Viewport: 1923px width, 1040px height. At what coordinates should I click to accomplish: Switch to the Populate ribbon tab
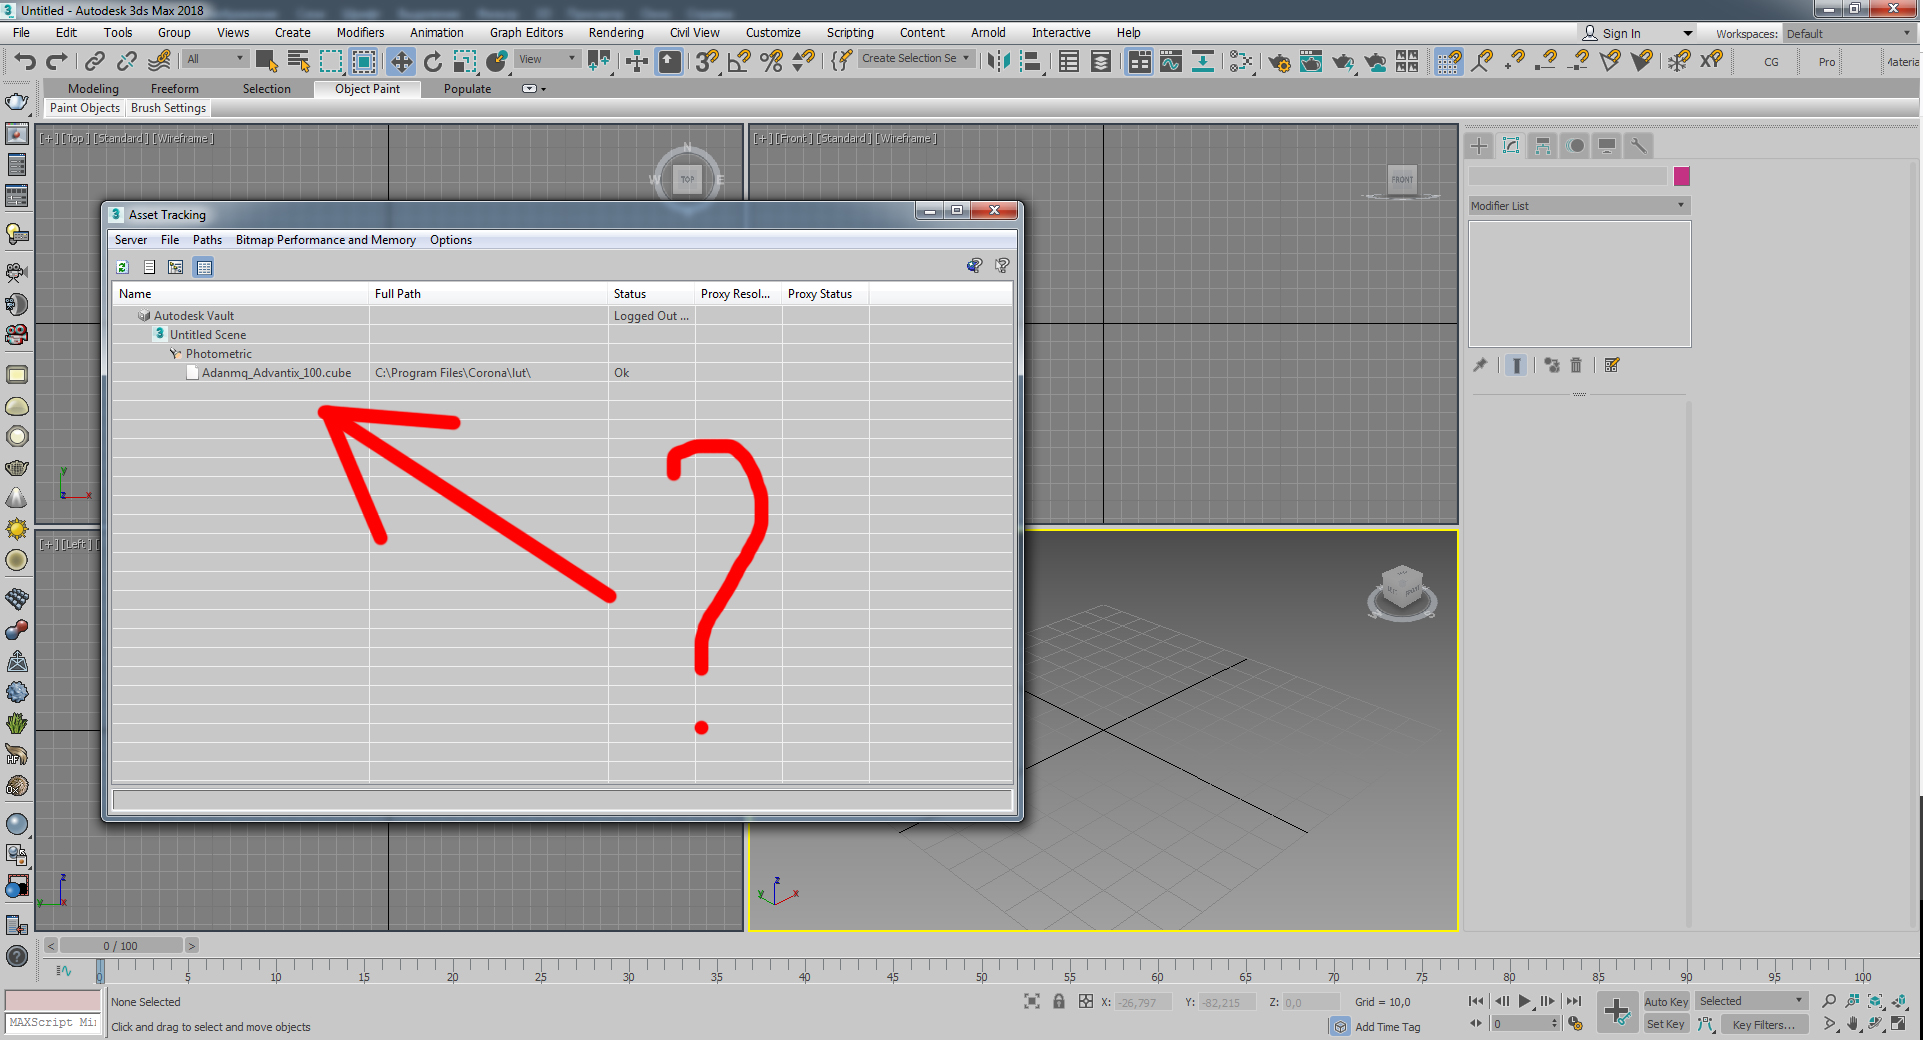pos(467,89)
